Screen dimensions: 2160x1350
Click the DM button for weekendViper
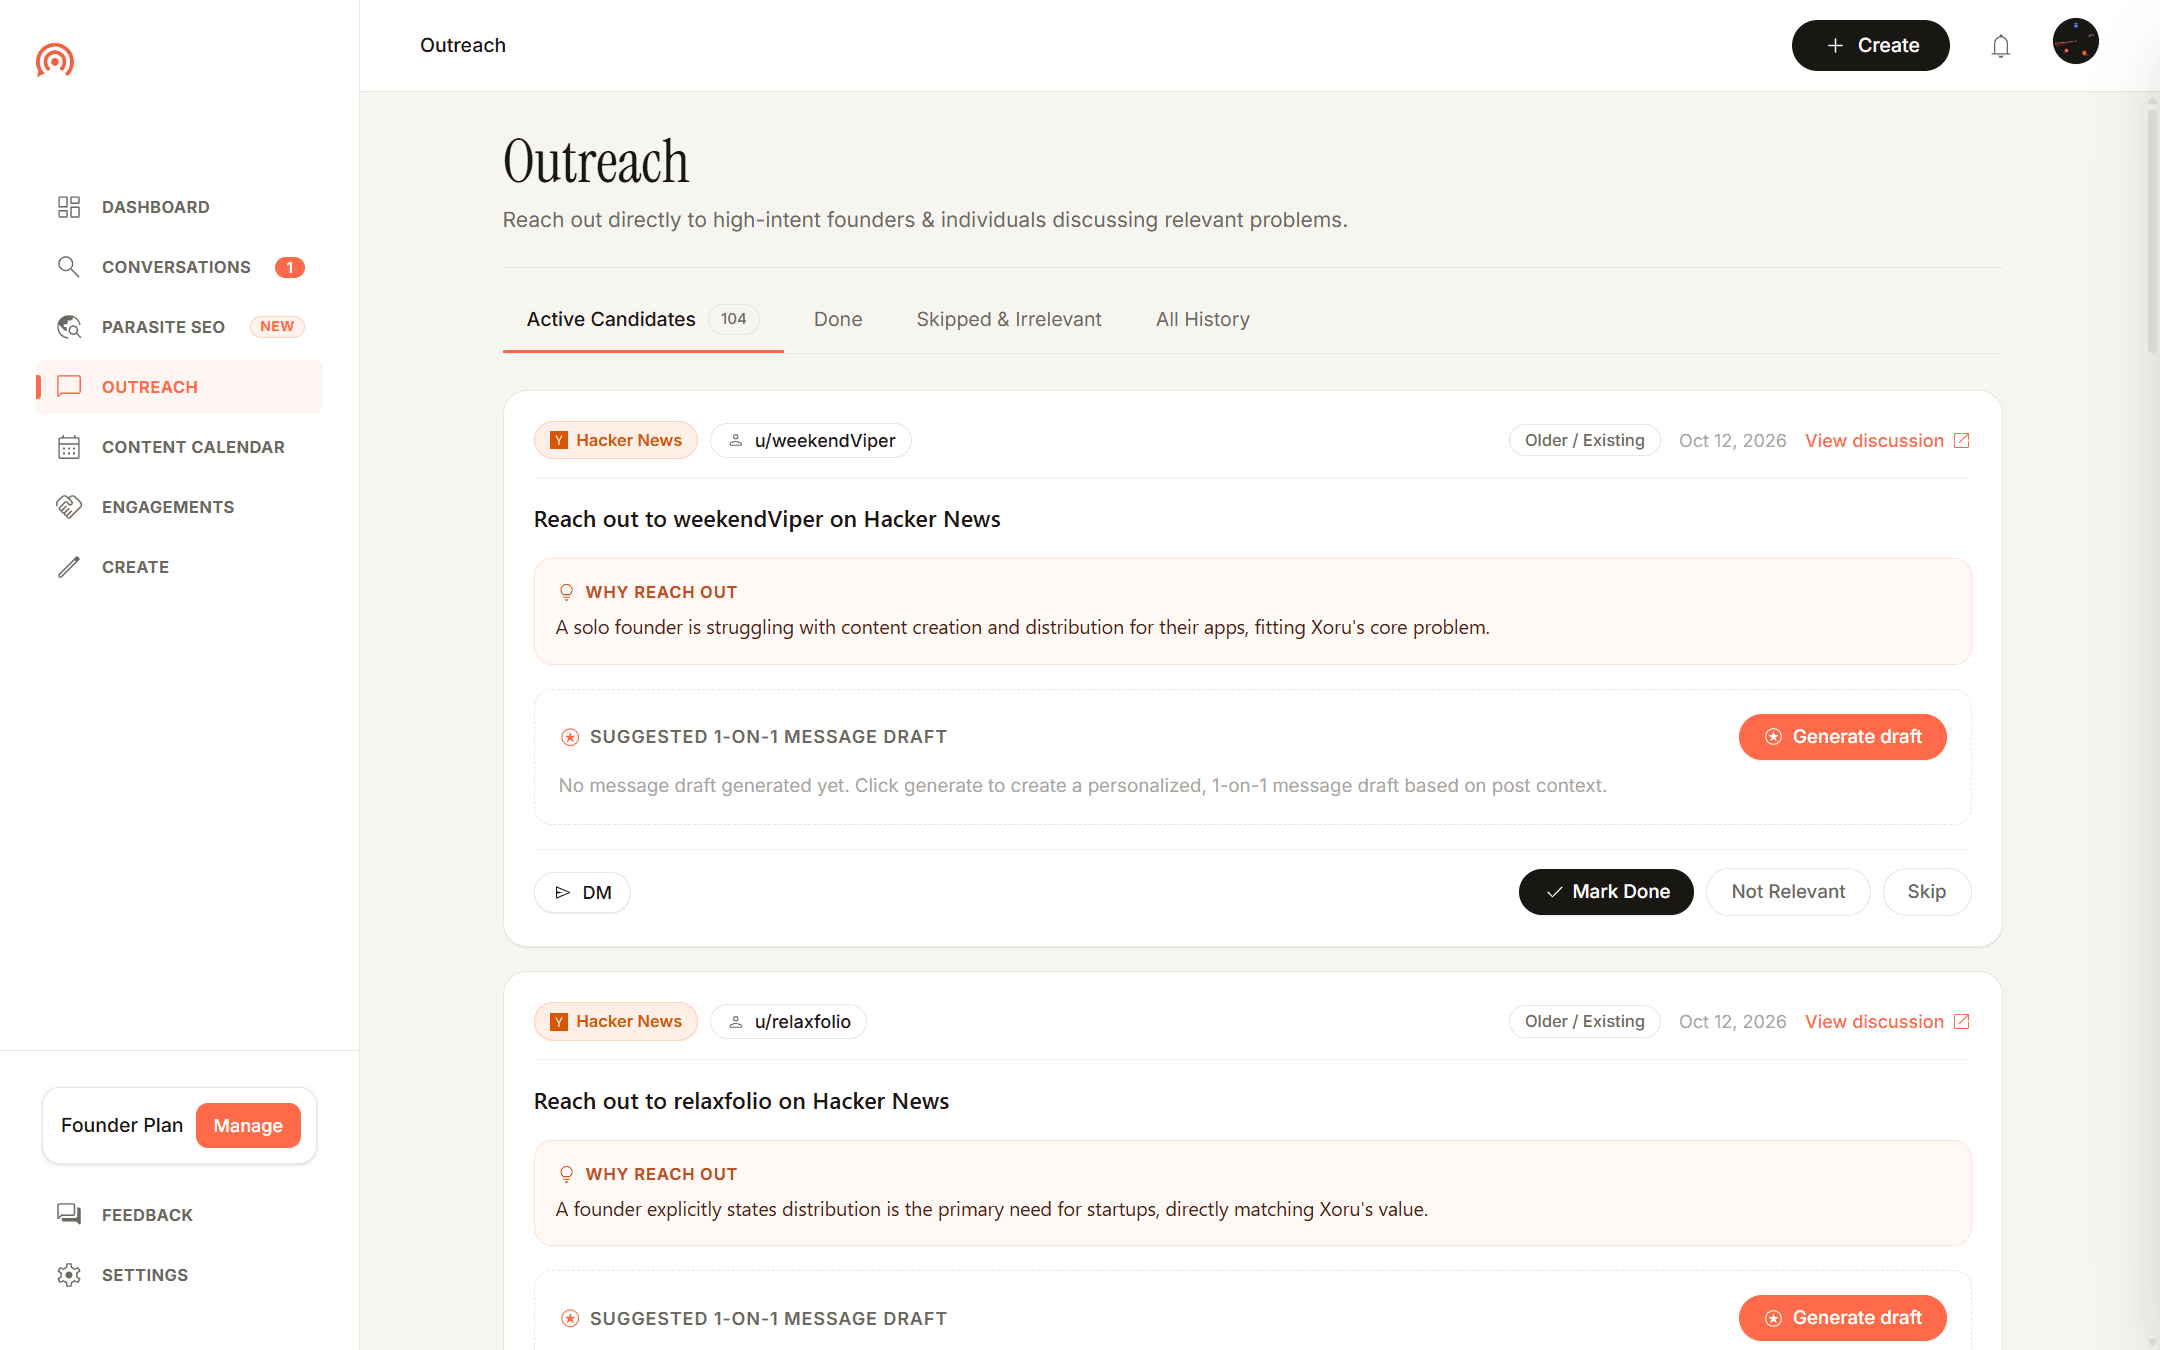pyautogui.click(x=582, y=893)
